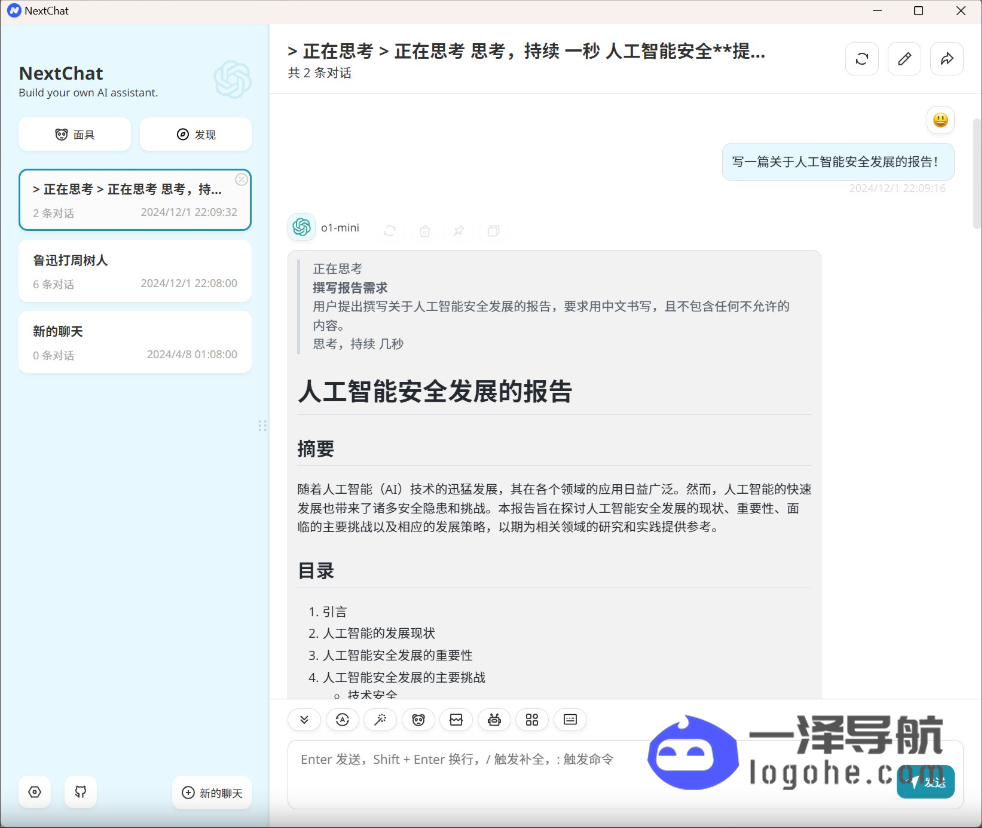Click the o1-mini model name label

340,228
